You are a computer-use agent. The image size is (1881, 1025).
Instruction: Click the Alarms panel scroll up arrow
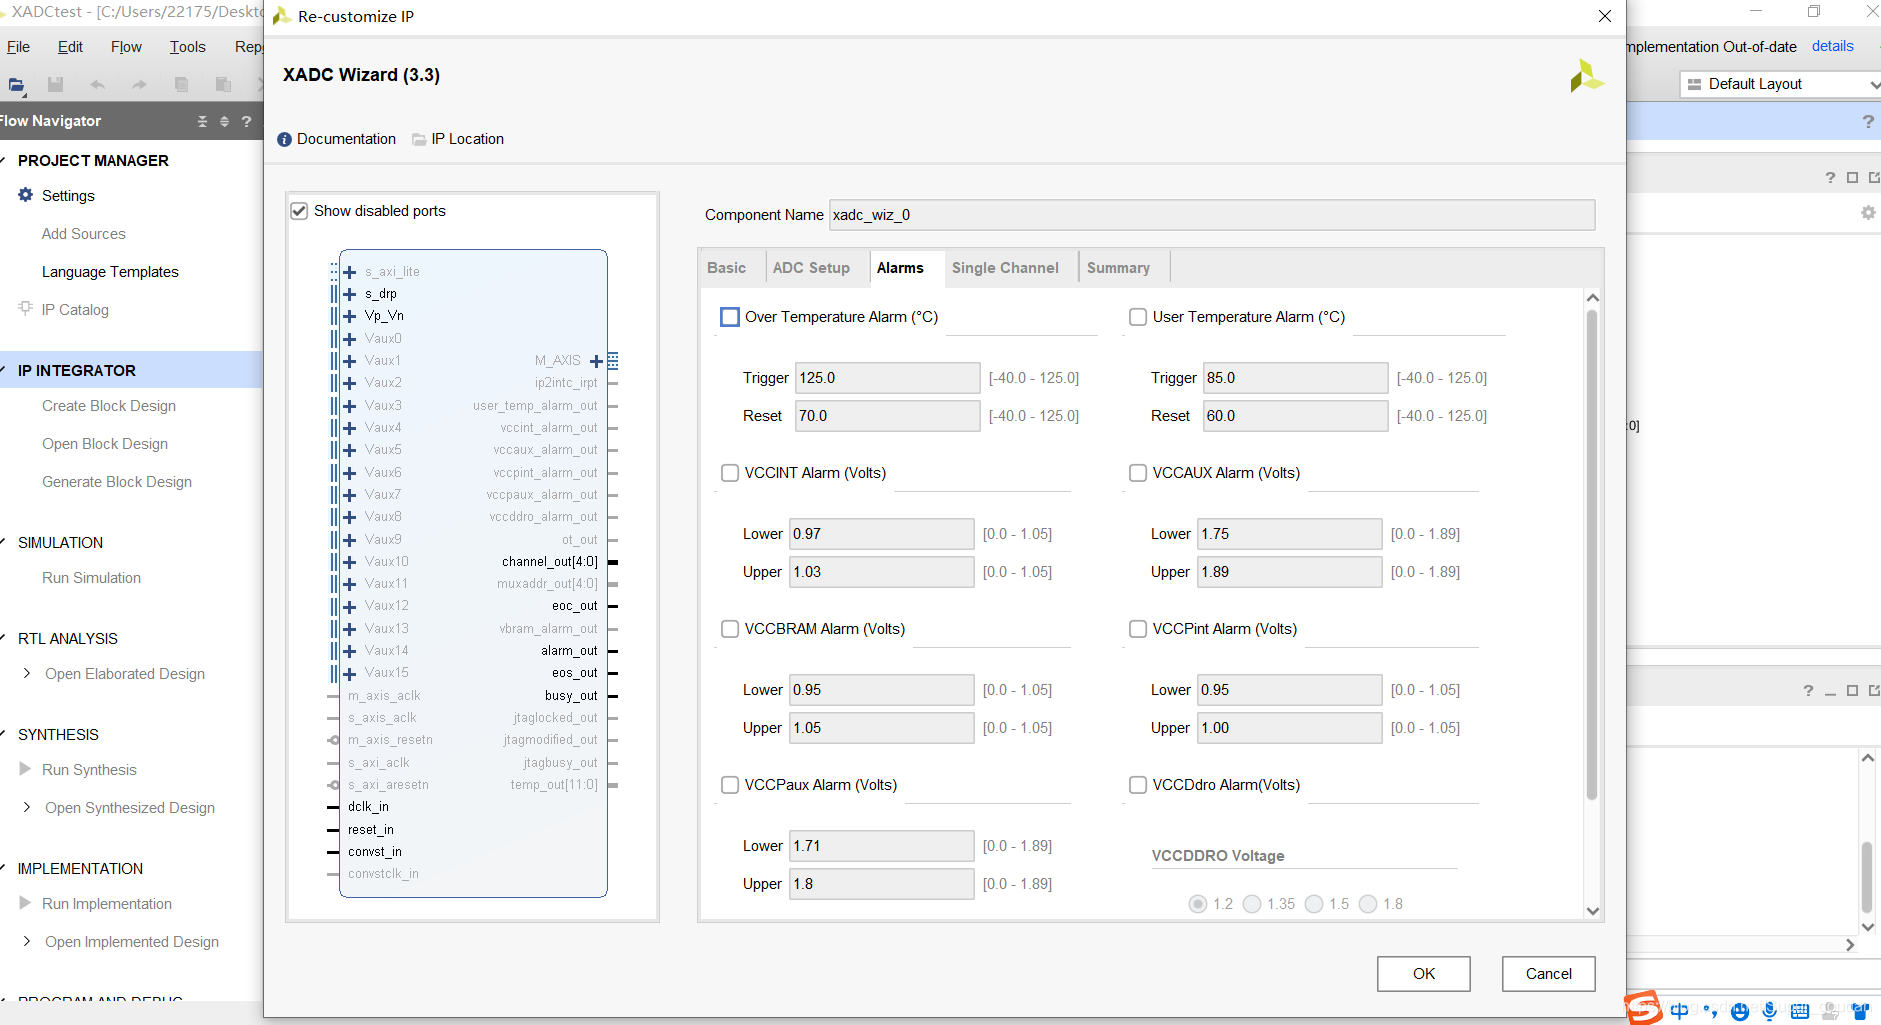[1593, 298]
